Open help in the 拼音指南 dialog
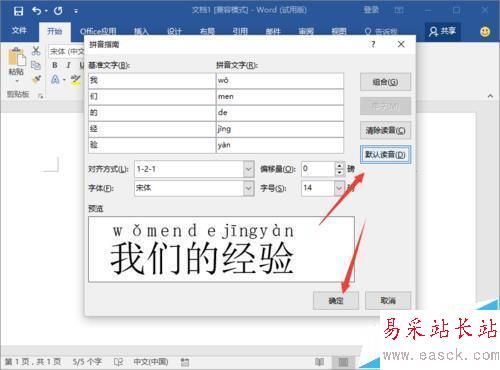 click(373, 44)
